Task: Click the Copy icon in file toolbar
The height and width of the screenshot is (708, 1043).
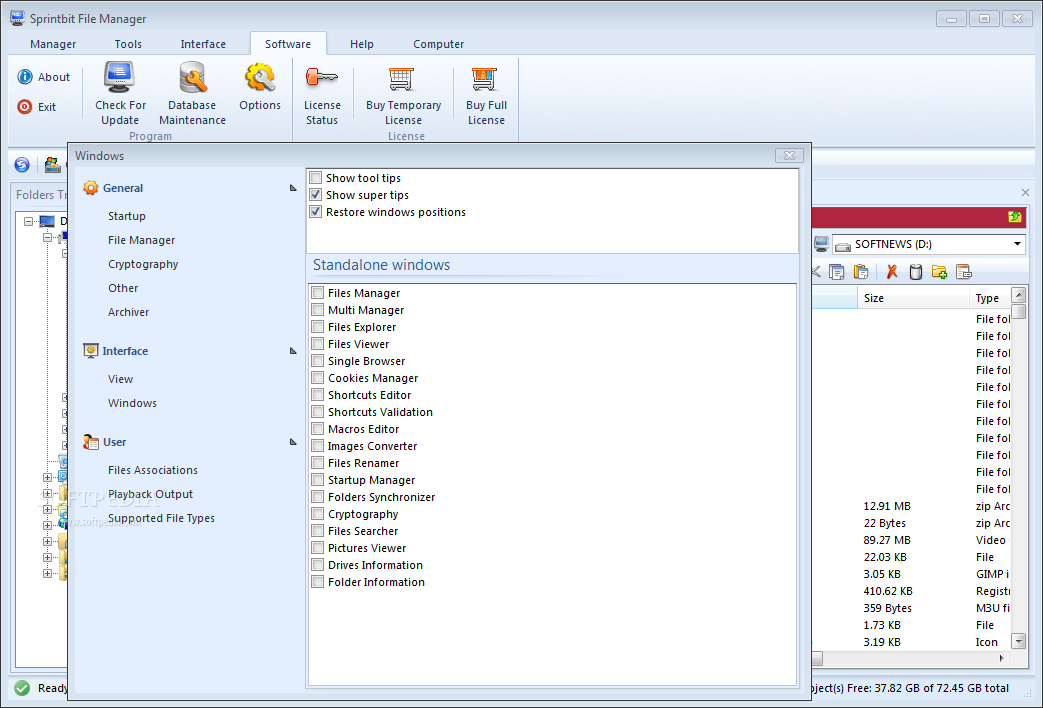Action: [x=837, y=271]
